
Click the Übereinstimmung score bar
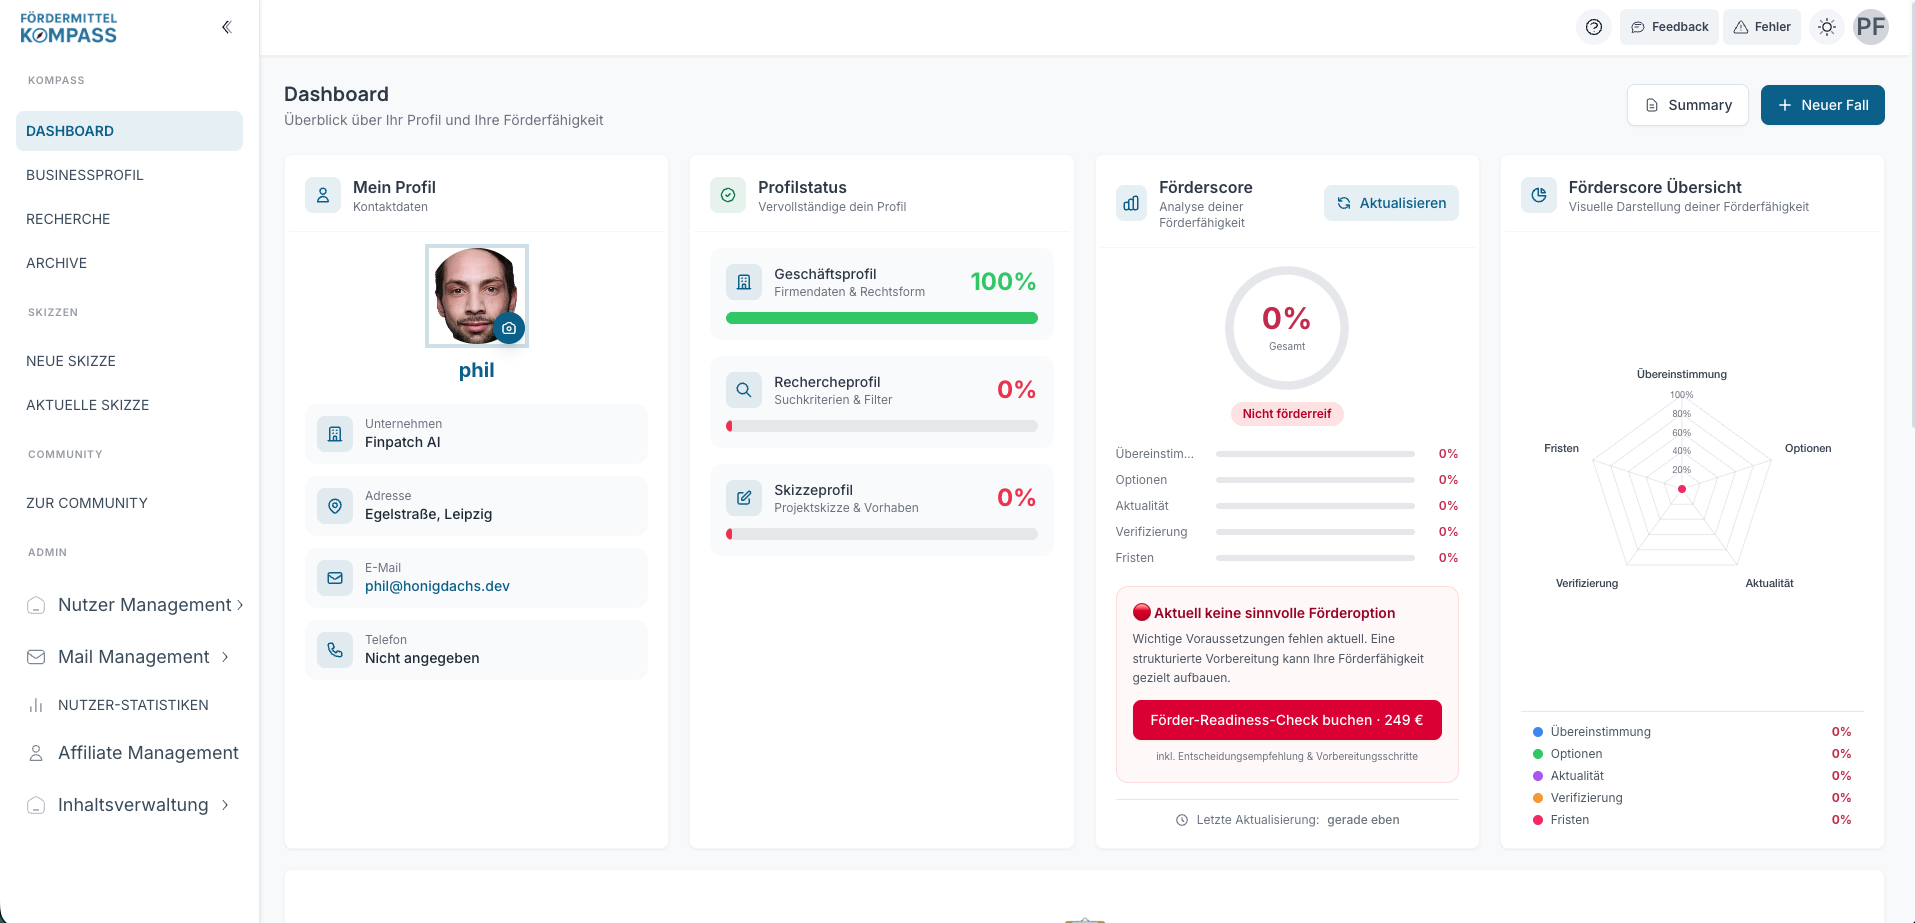click(x=1315, y=454)
